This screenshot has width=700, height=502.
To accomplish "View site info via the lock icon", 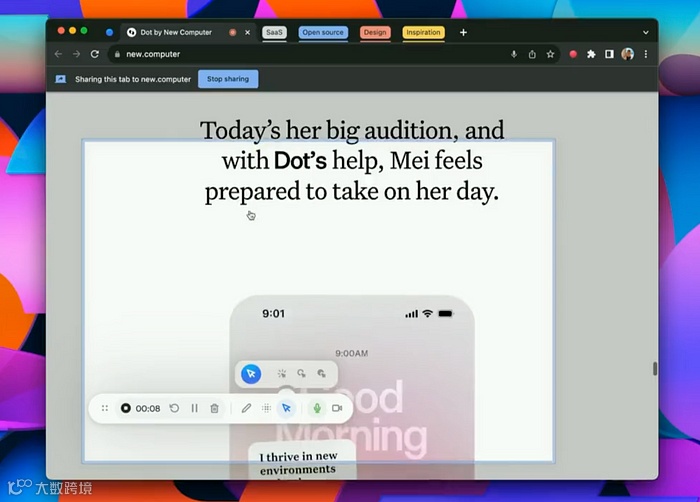I will pos(117,54).
